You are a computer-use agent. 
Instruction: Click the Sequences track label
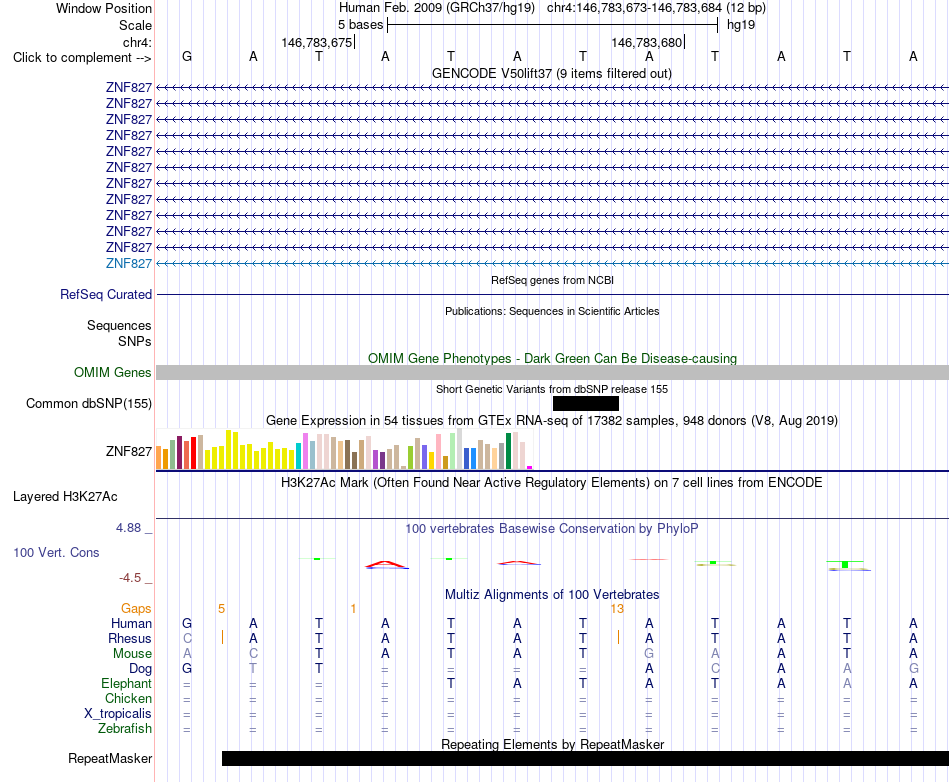pos(119,325)
